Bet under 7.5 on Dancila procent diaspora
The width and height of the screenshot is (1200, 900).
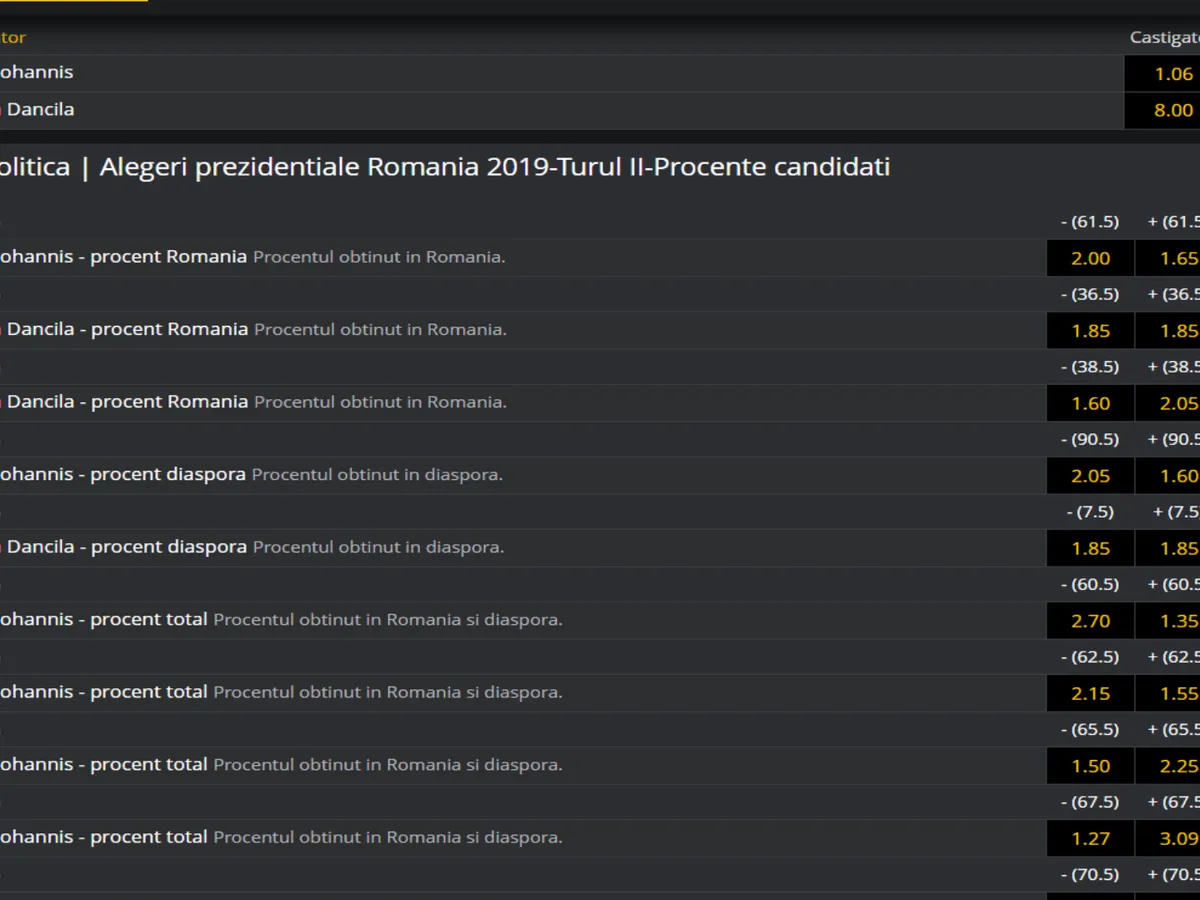click(1090, 548)
